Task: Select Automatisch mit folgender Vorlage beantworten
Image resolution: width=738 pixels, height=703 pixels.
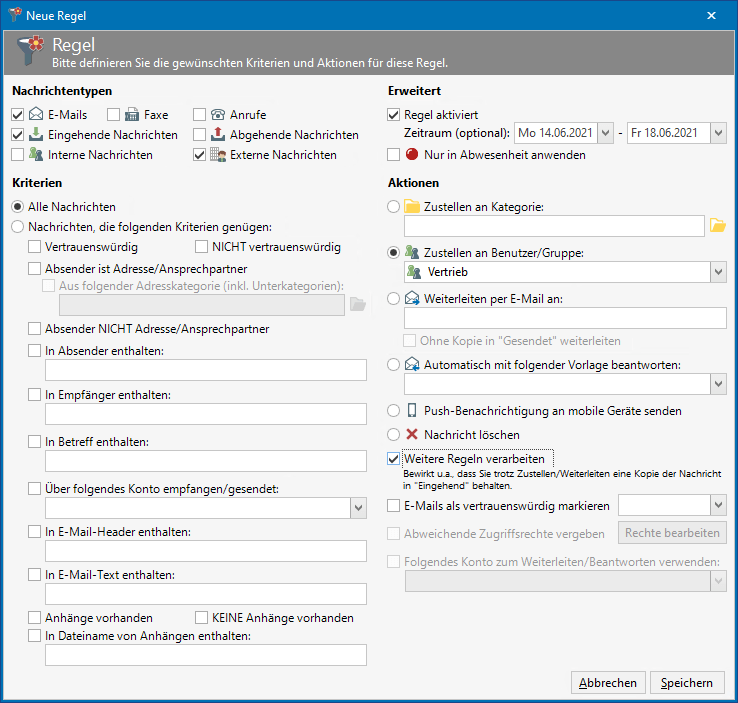Action: pyautogui.click(x=393, y=365)
